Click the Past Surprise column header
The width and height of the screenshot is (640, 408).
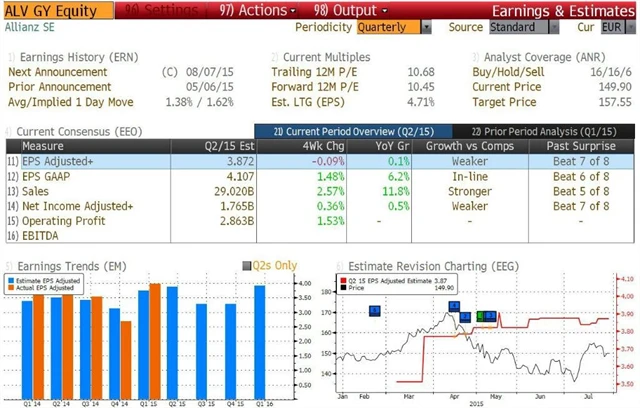(x=581, y=146)
